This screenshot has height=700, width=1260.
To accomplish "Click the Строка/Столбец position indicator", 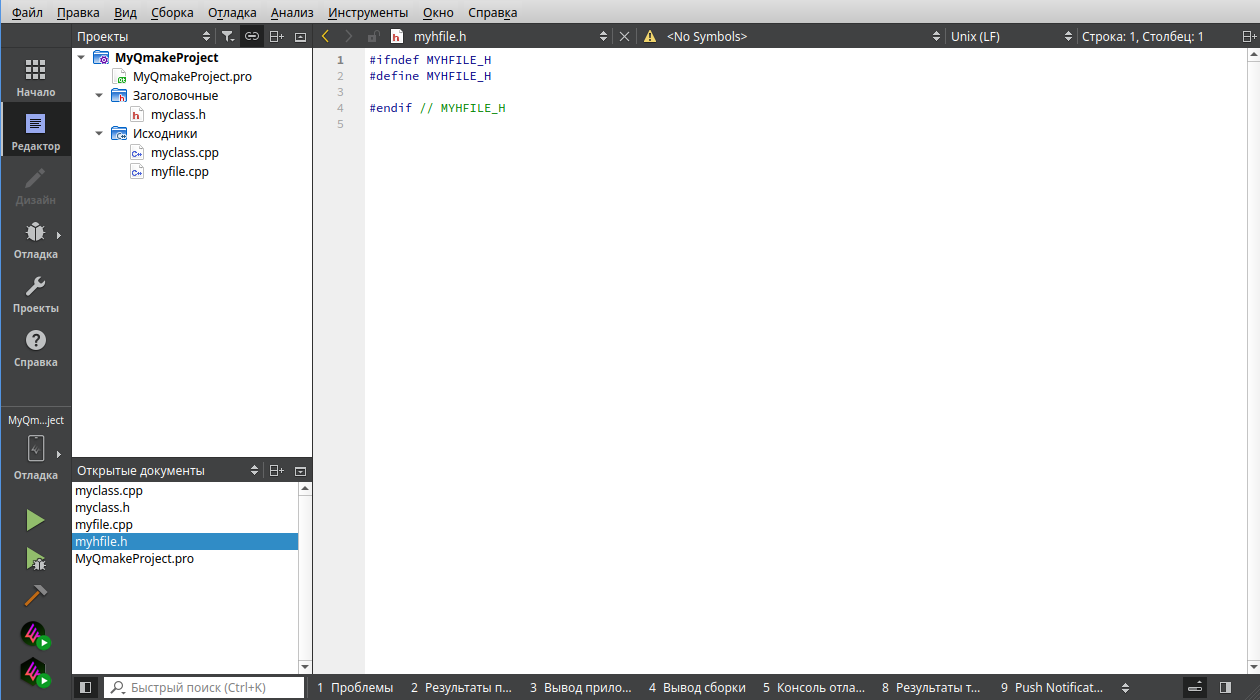I will tap(1142, 36).
